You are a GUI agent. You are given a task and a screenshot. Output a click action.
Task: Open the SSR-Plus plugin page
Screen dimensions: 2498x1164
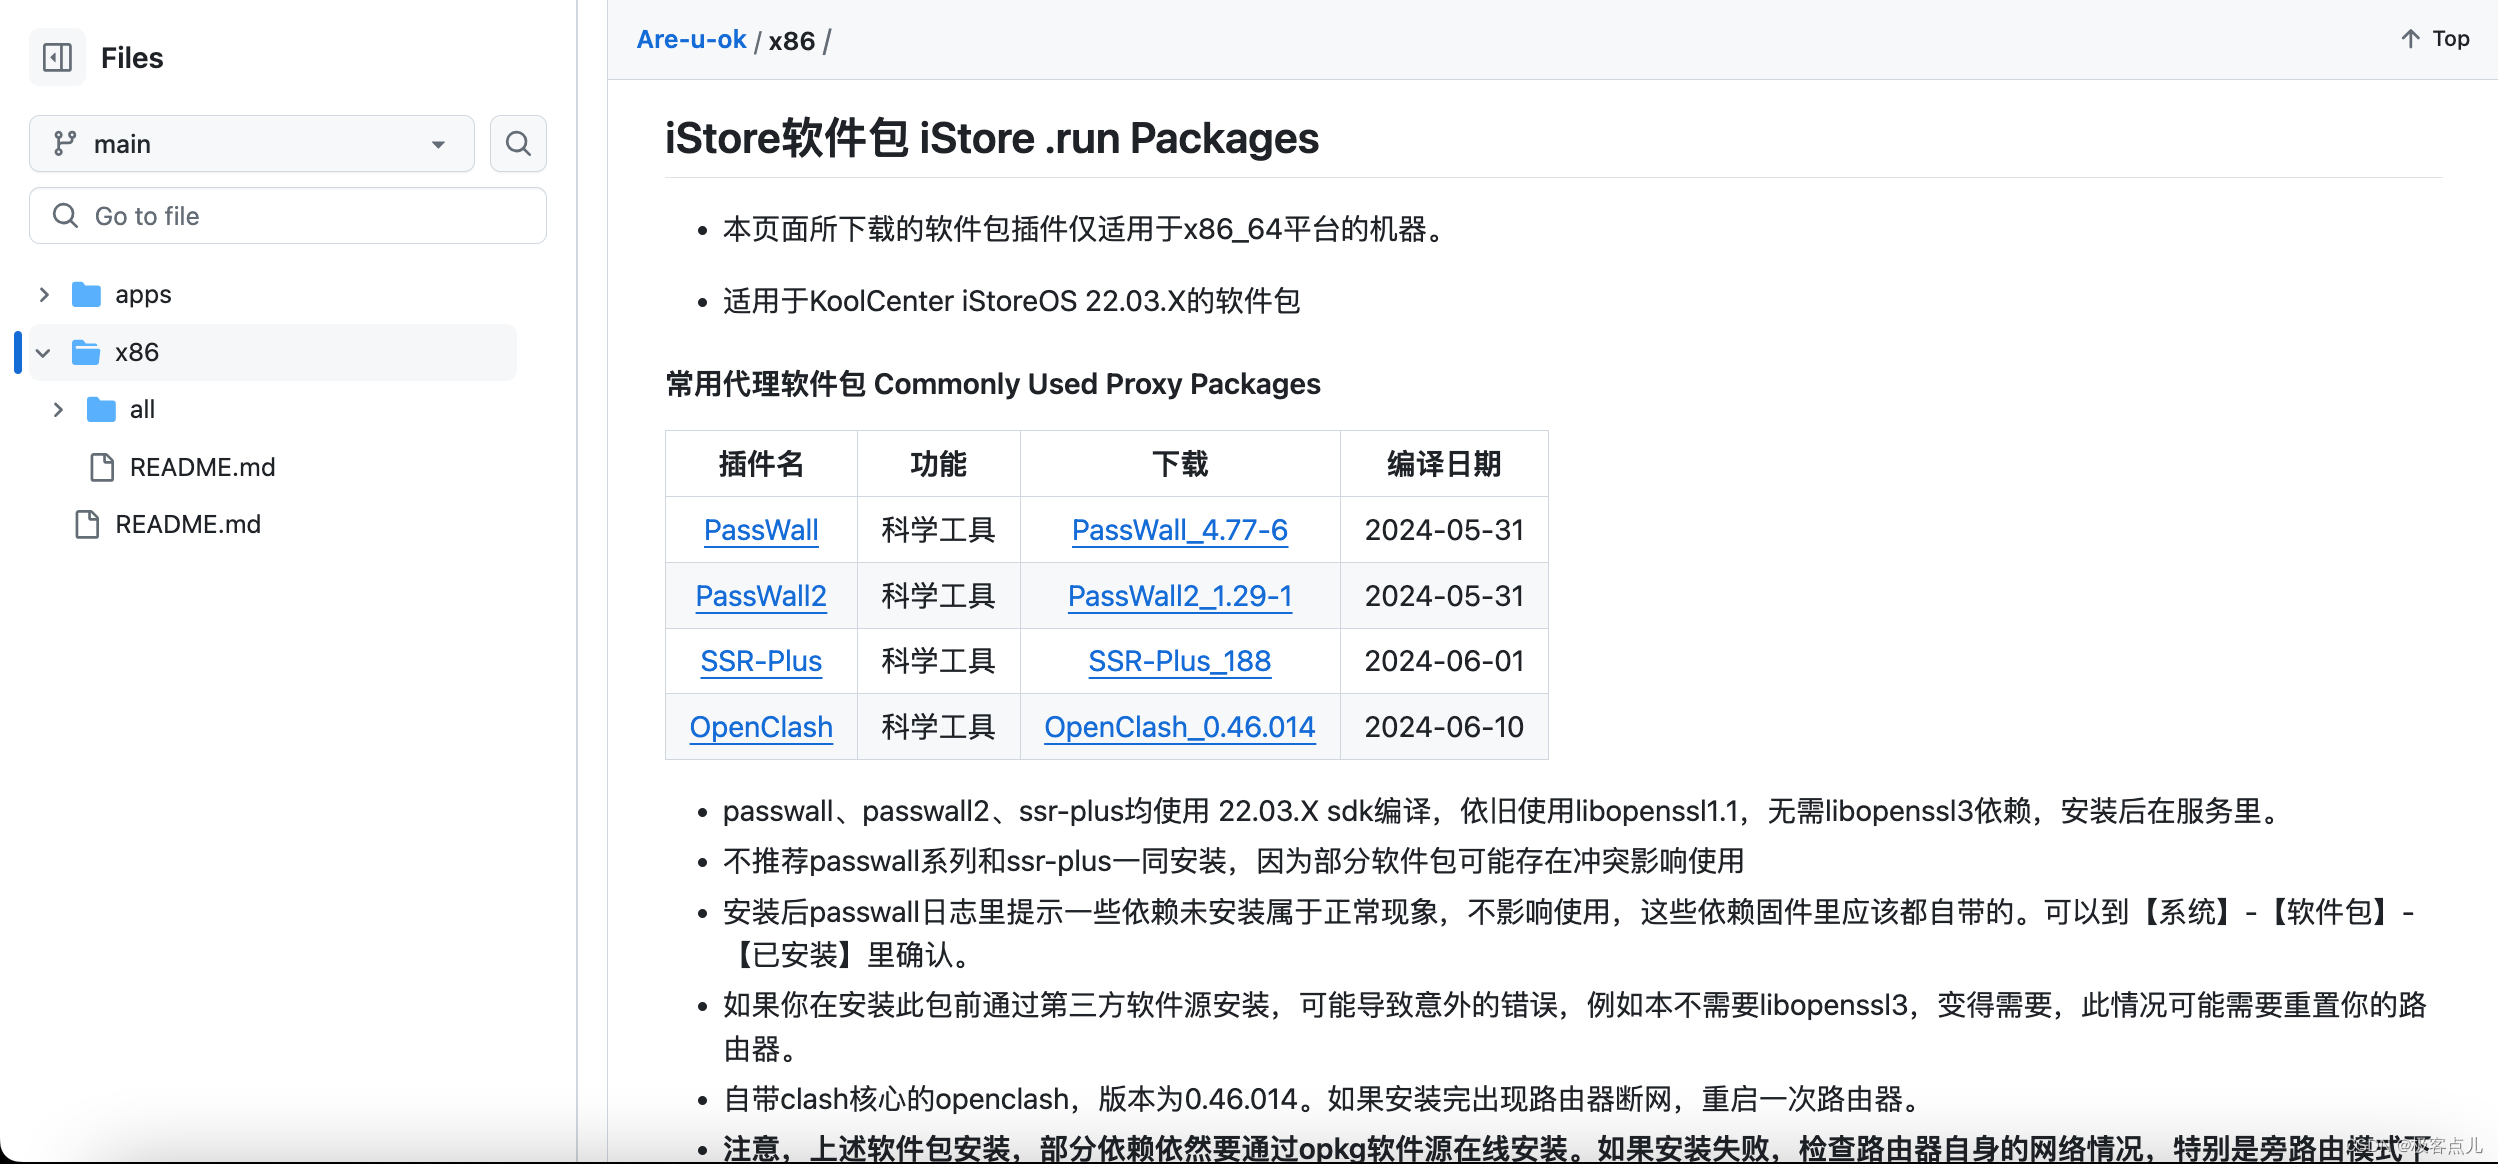(x=760, y=659)
